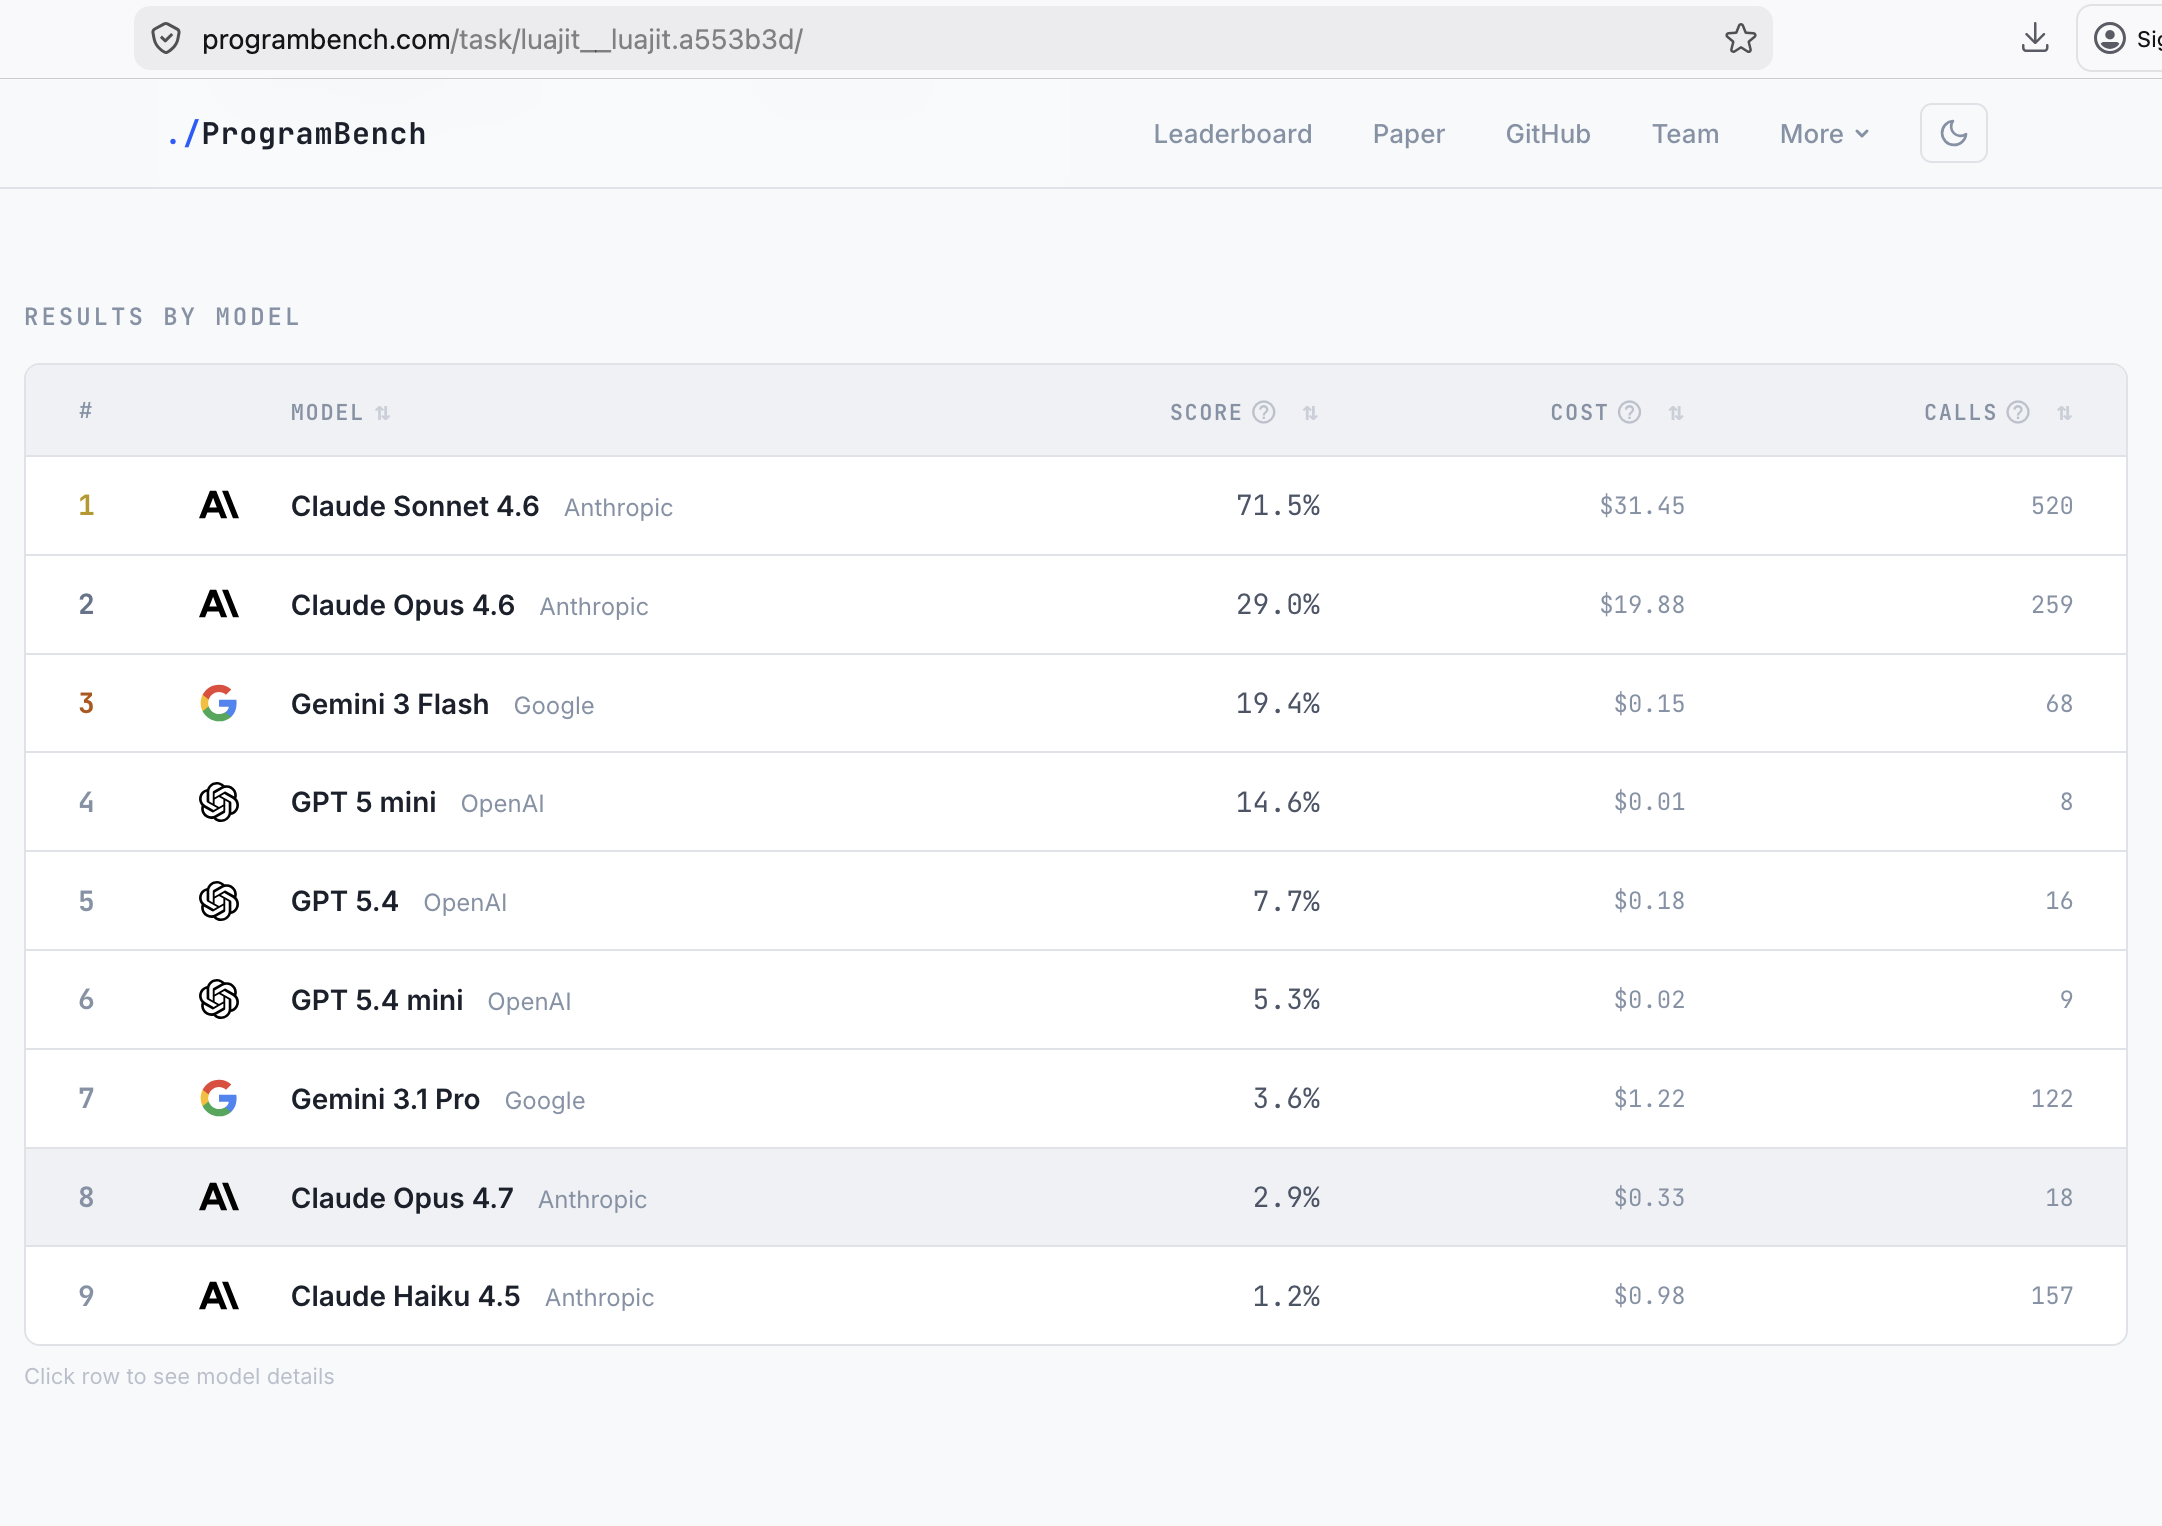Viewport: 2162px width, 1526px height.
Task: Go to the ./ProgramBench home logo
Action: click(297, 134)
